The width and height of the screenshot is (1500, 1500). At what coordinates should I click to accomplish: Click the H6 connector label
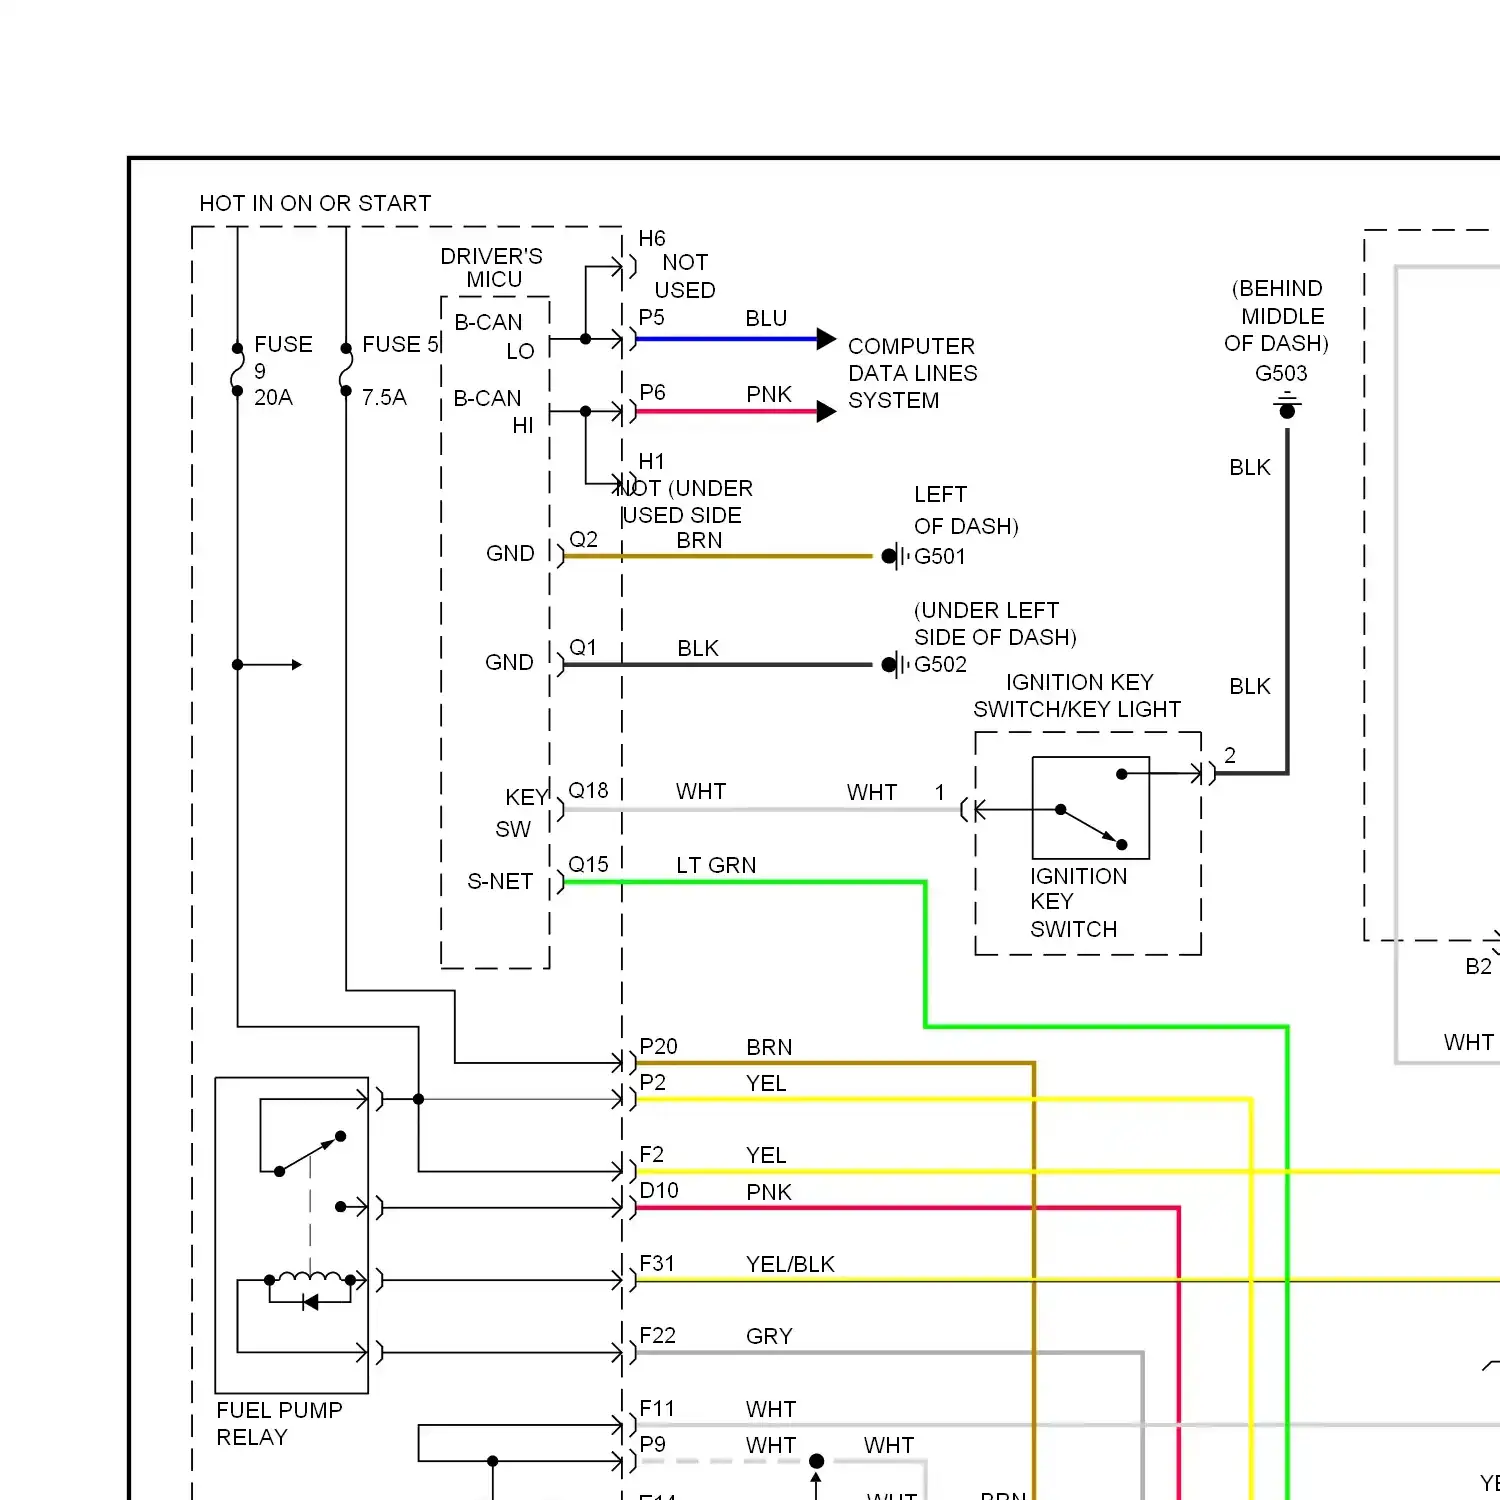(x=652, y=238)
